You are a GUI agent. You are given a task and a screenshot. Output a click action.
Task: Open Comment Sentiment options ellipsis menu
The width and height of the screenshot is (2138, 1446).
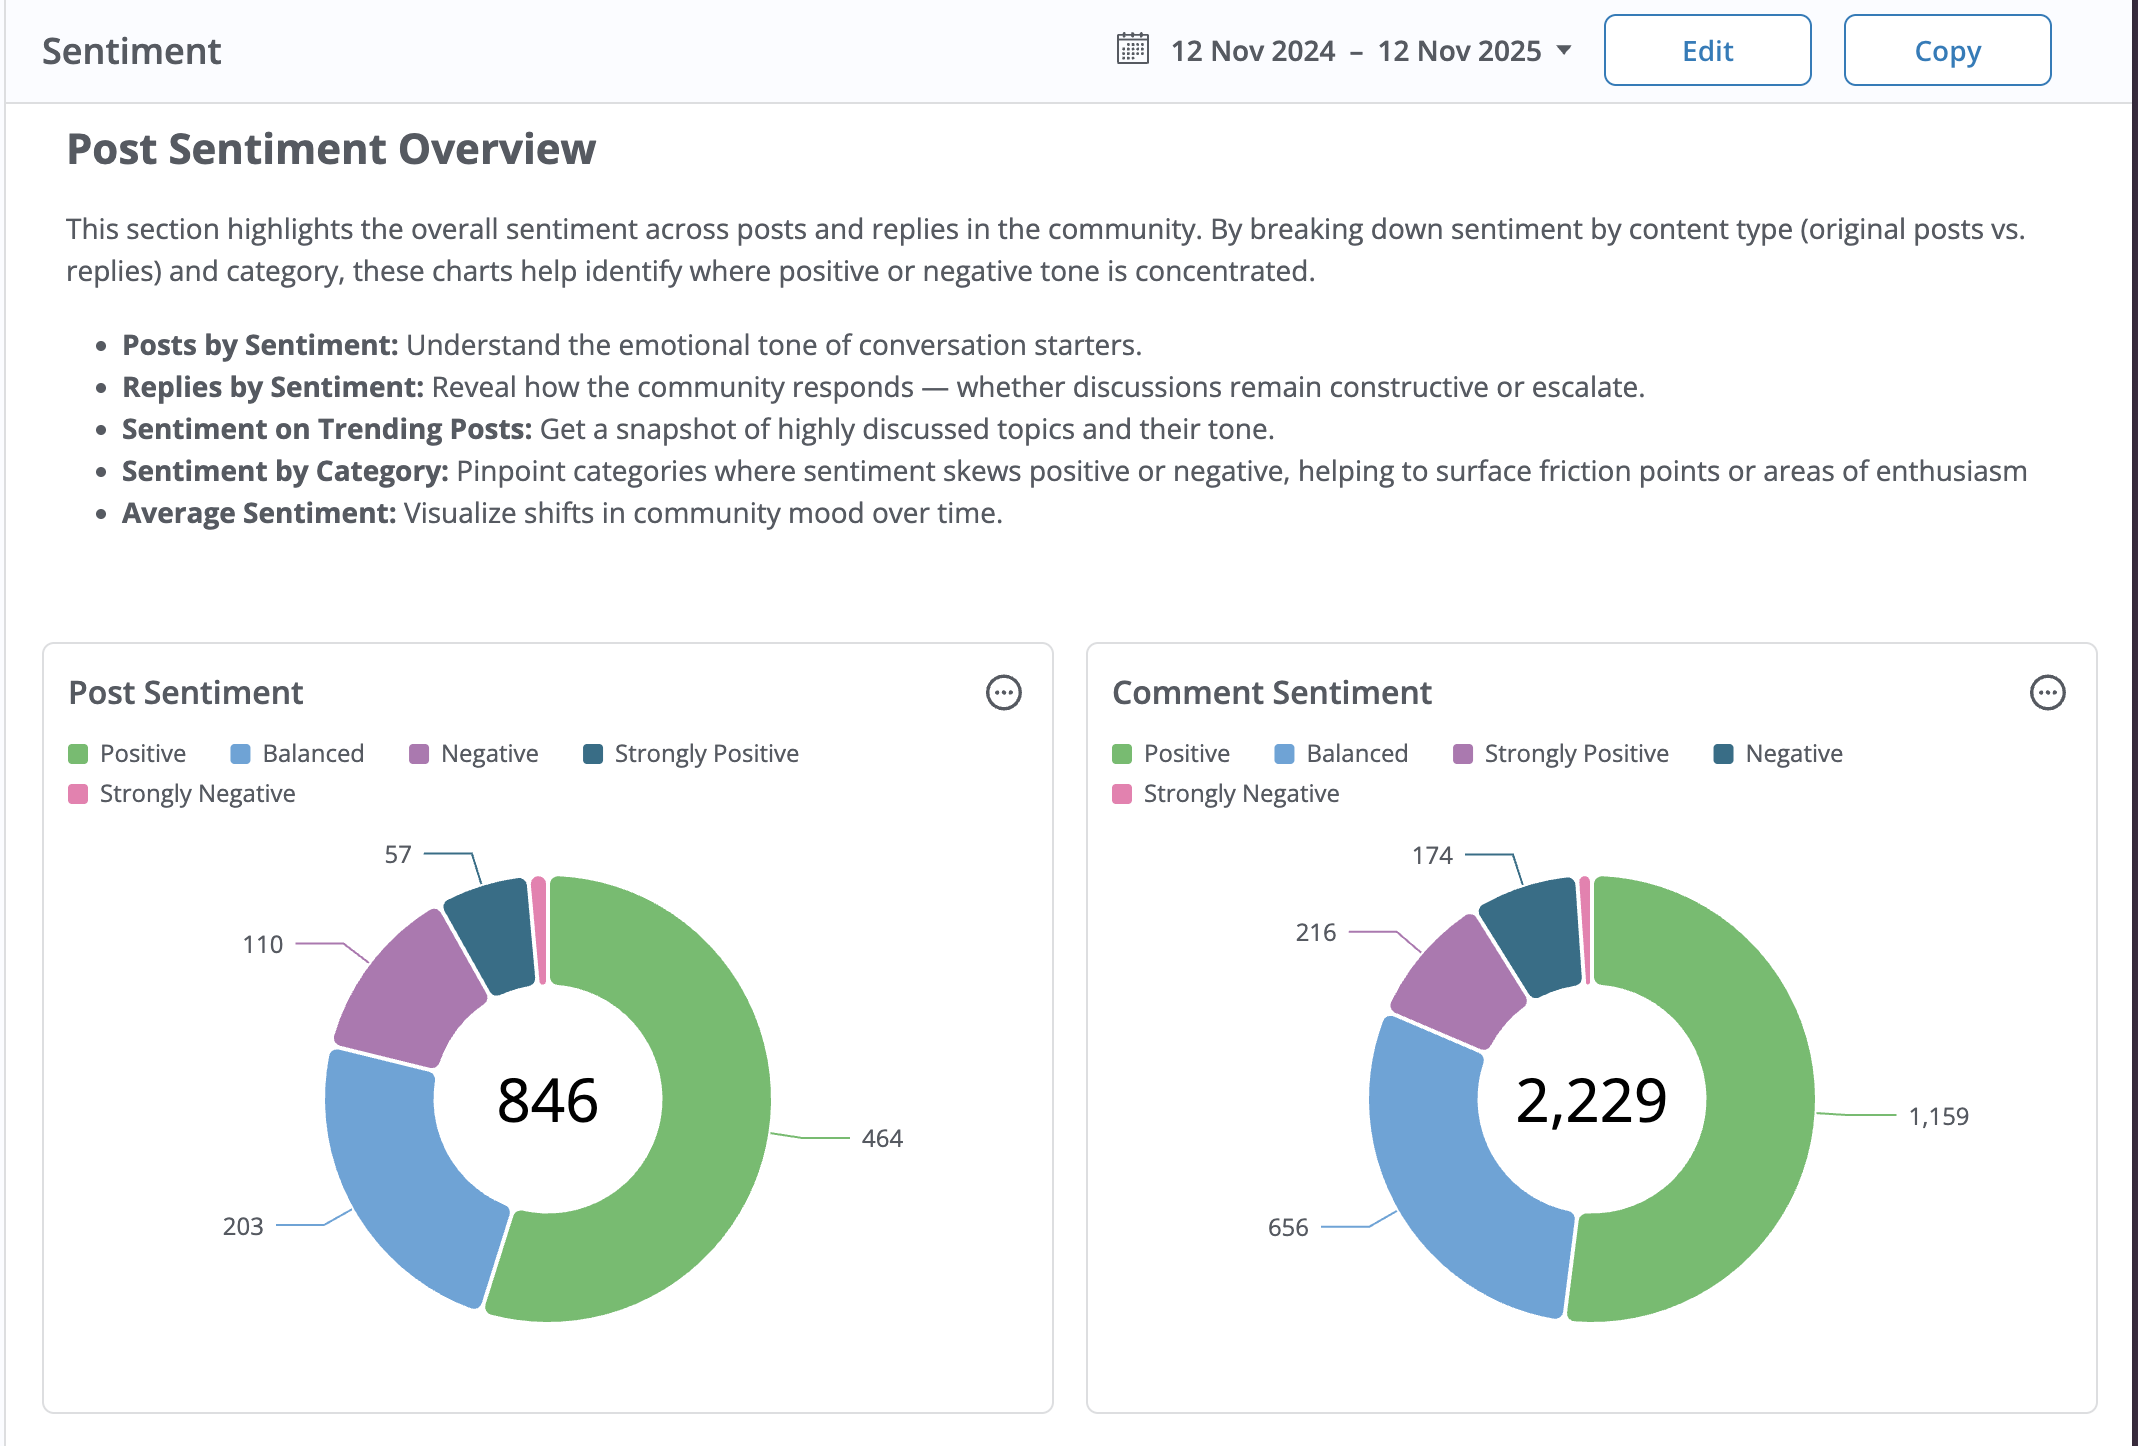click(2047, 693)
